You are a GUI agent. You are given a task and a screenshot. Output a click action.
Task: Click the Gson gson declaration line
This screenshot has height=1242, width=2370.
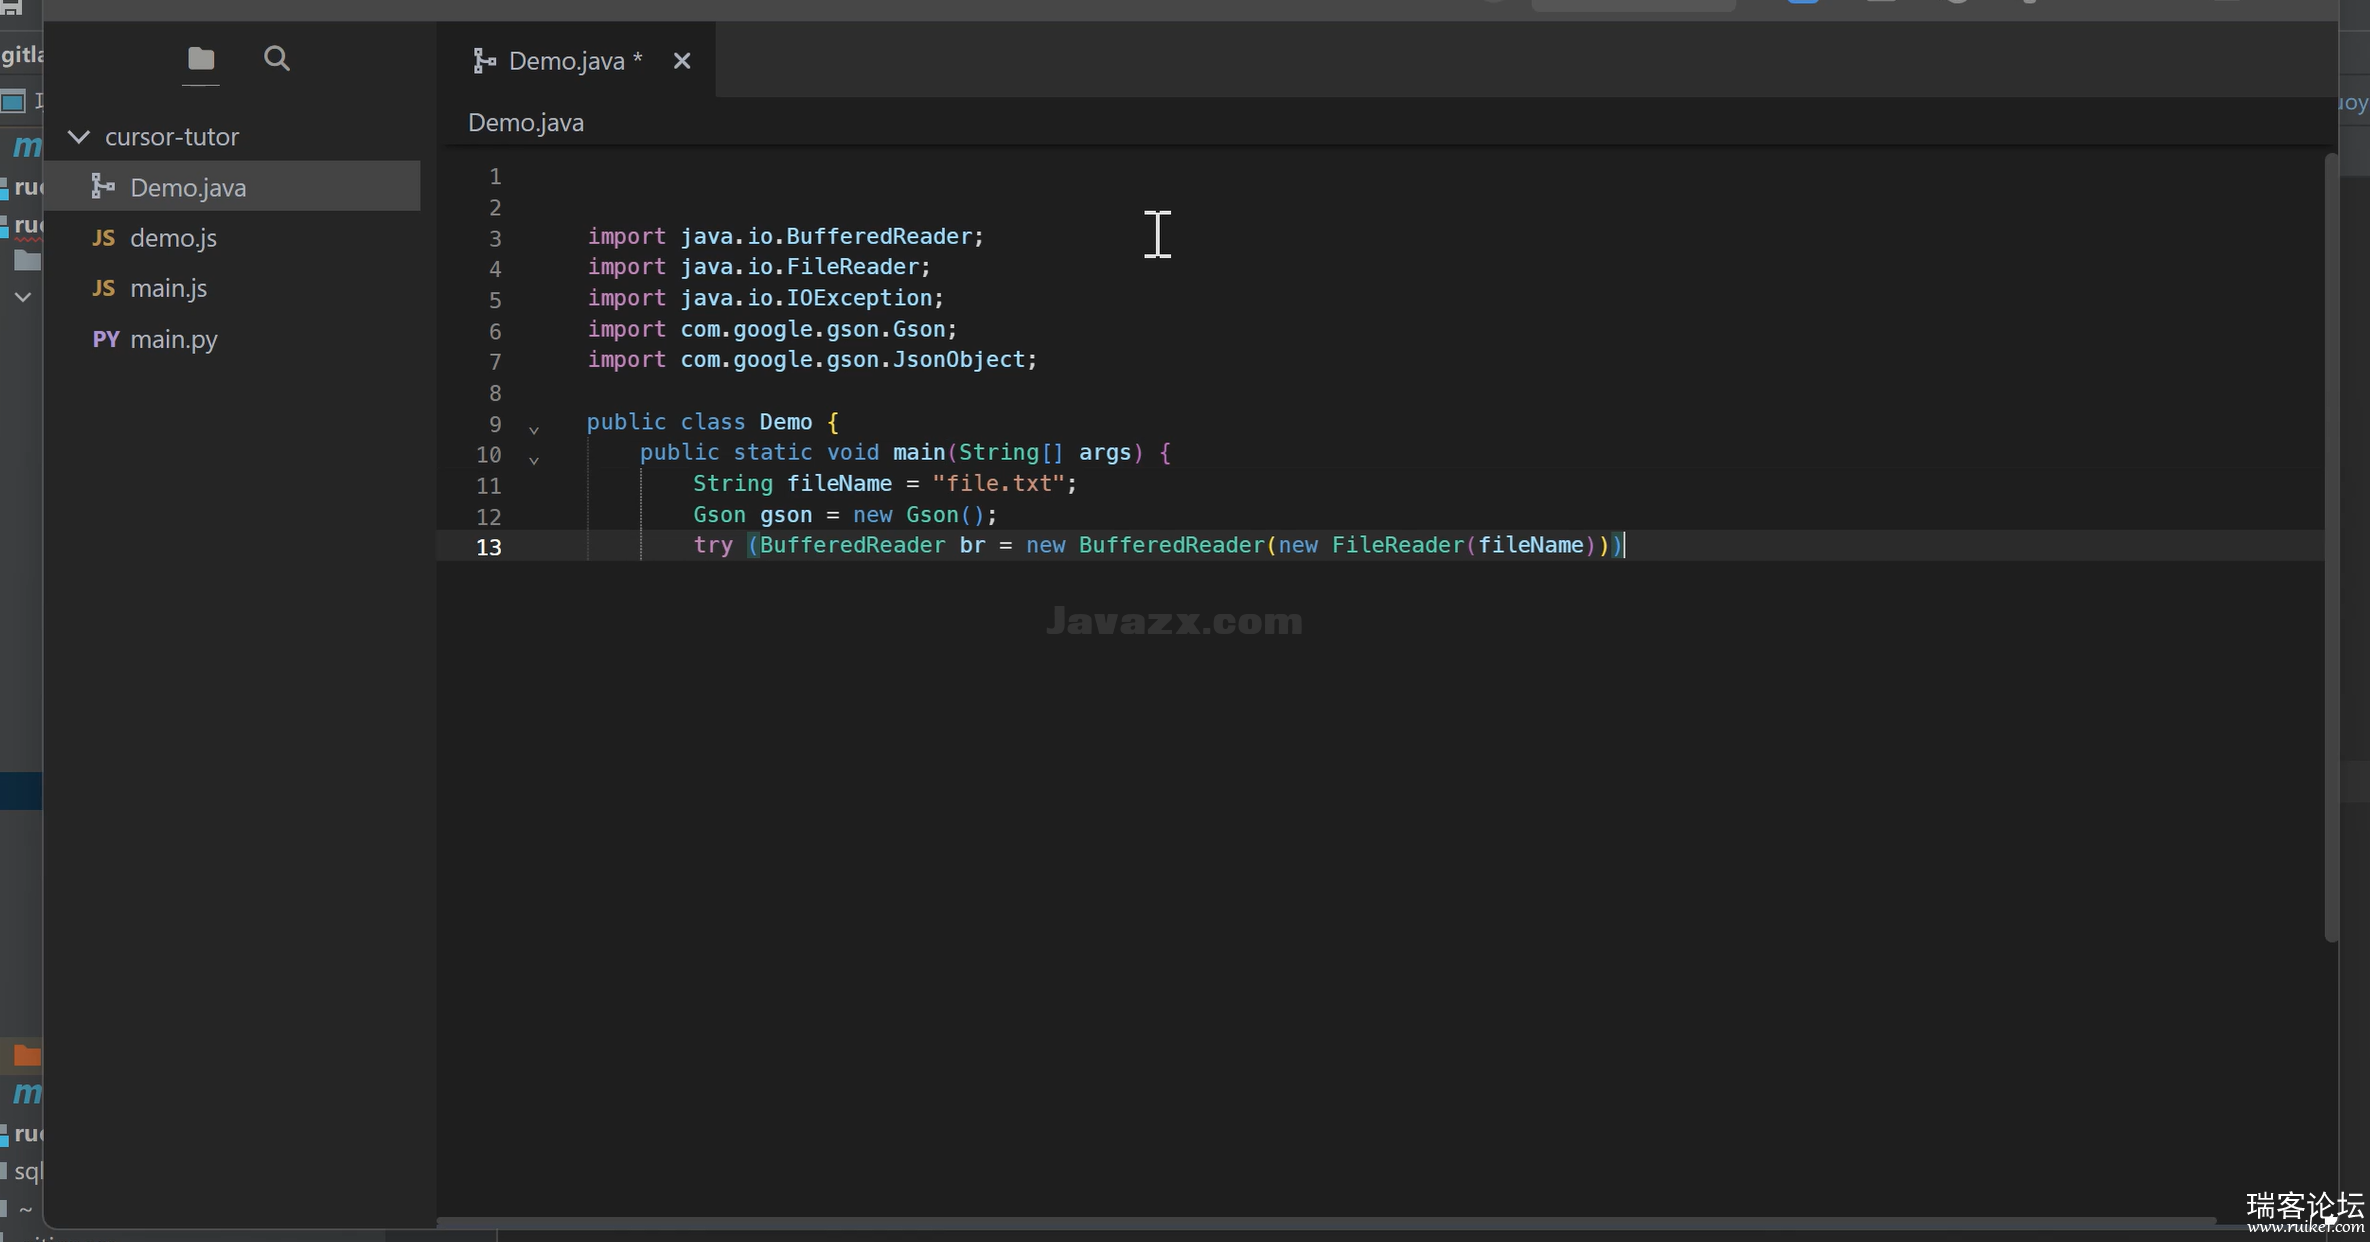[x=845, y=515]
